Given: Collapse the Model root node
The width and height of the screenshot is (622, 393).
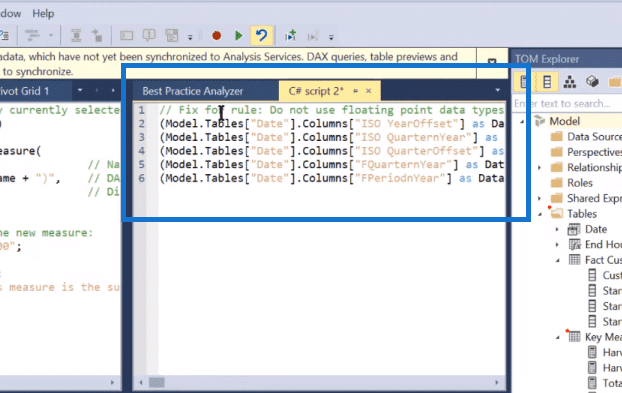Looking at the screenshot, I should pyautogui.click(x=522, y=121).
